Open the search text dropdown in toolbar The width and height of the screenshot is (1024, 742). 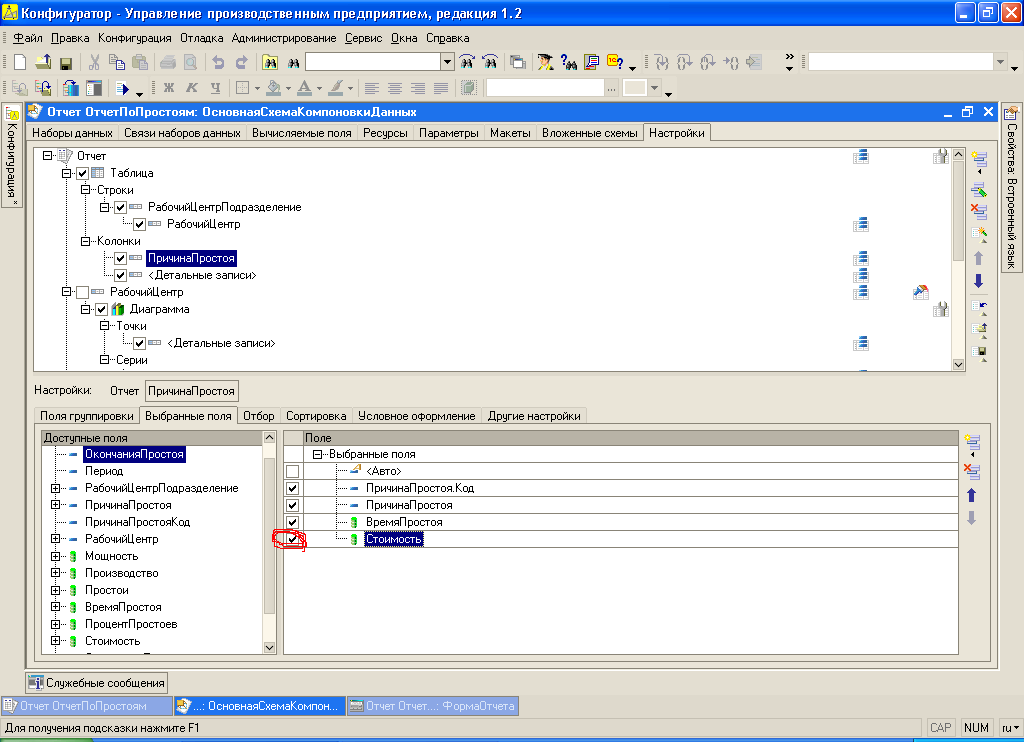tap(447, 62)
